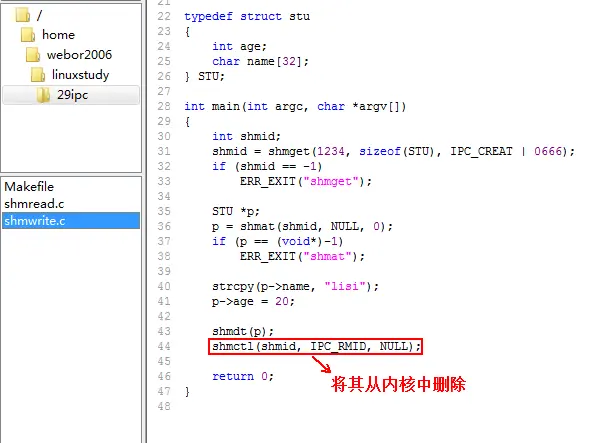The image size is (600, 443).
Task: Select the 29ipc directory label
Action: [72, 95]
